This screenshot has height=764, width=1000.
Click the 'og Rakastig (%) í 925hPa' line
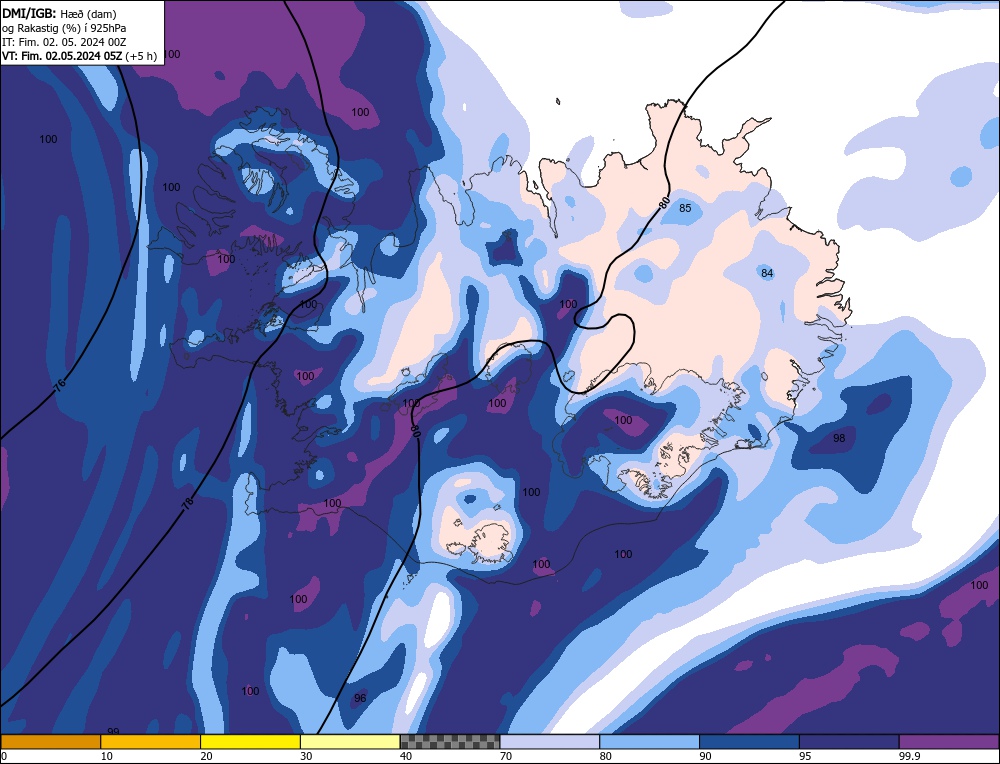[x=64, y=28]
